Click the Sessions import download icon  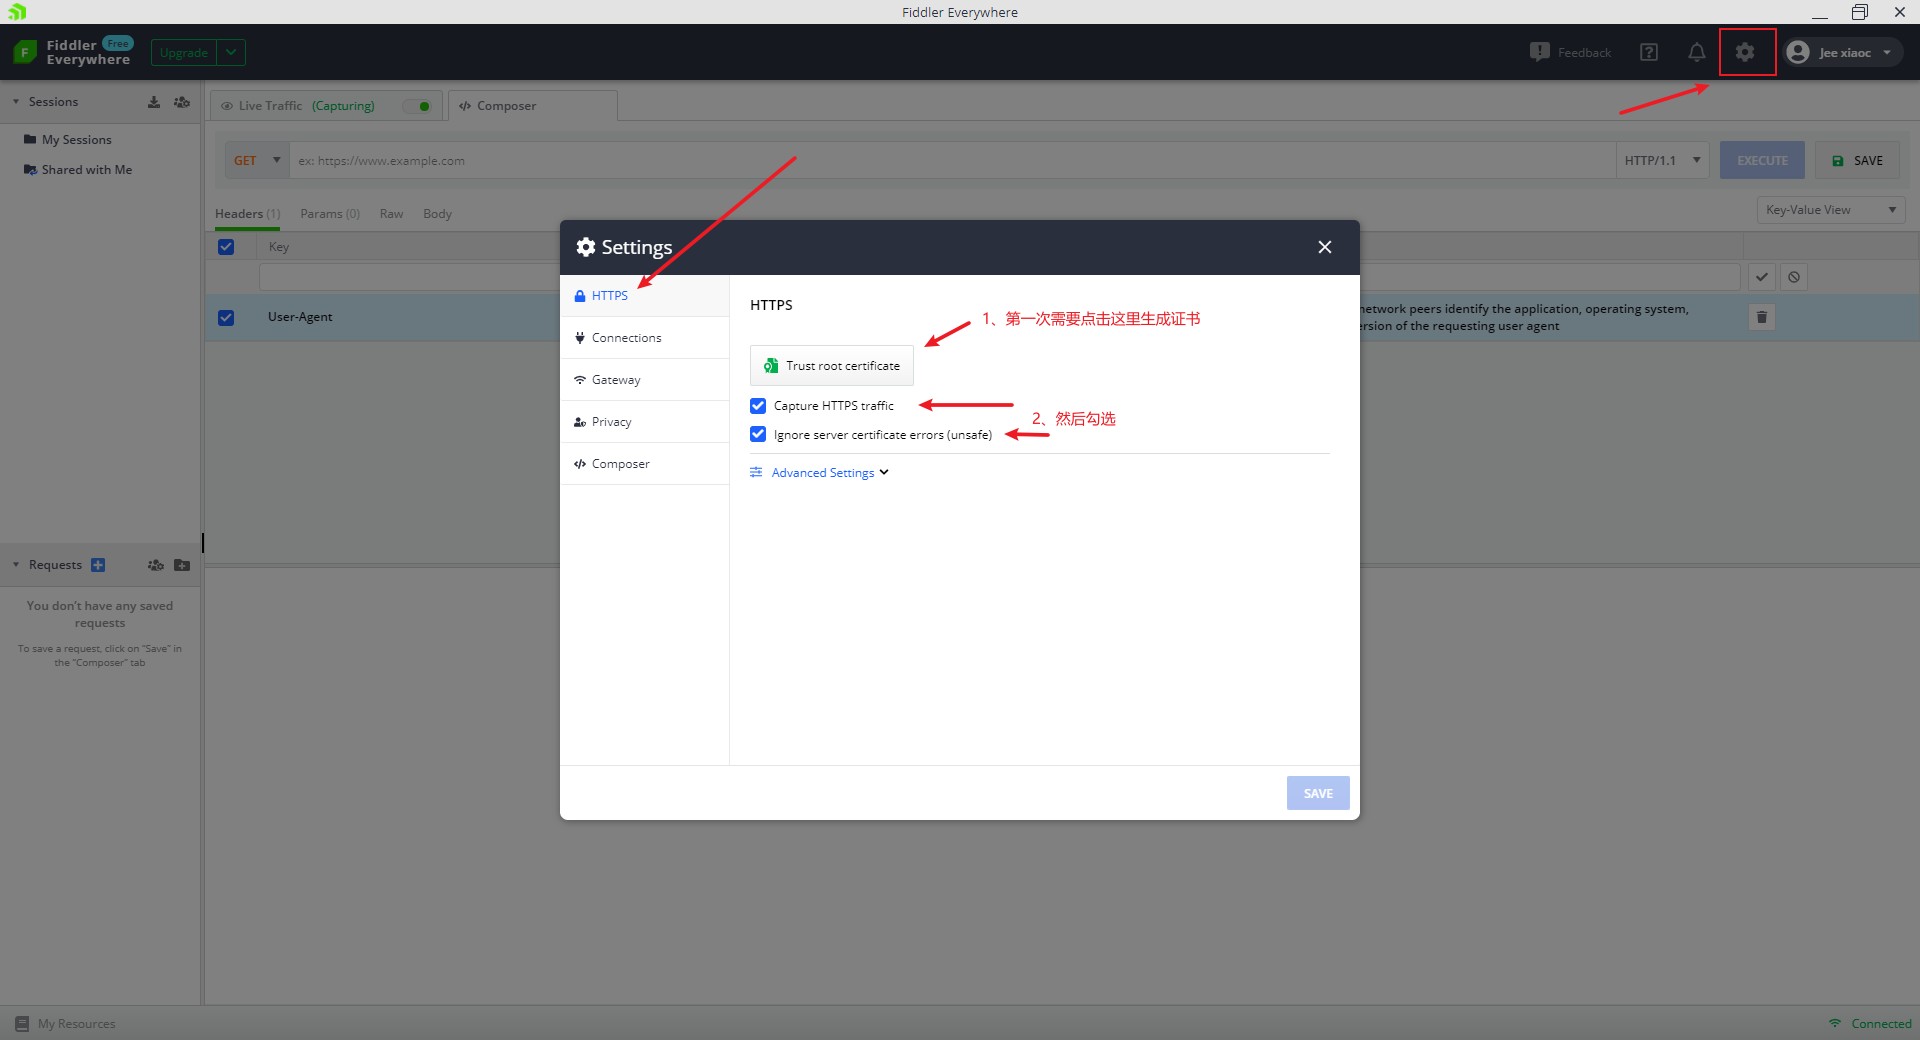[154, 102]
